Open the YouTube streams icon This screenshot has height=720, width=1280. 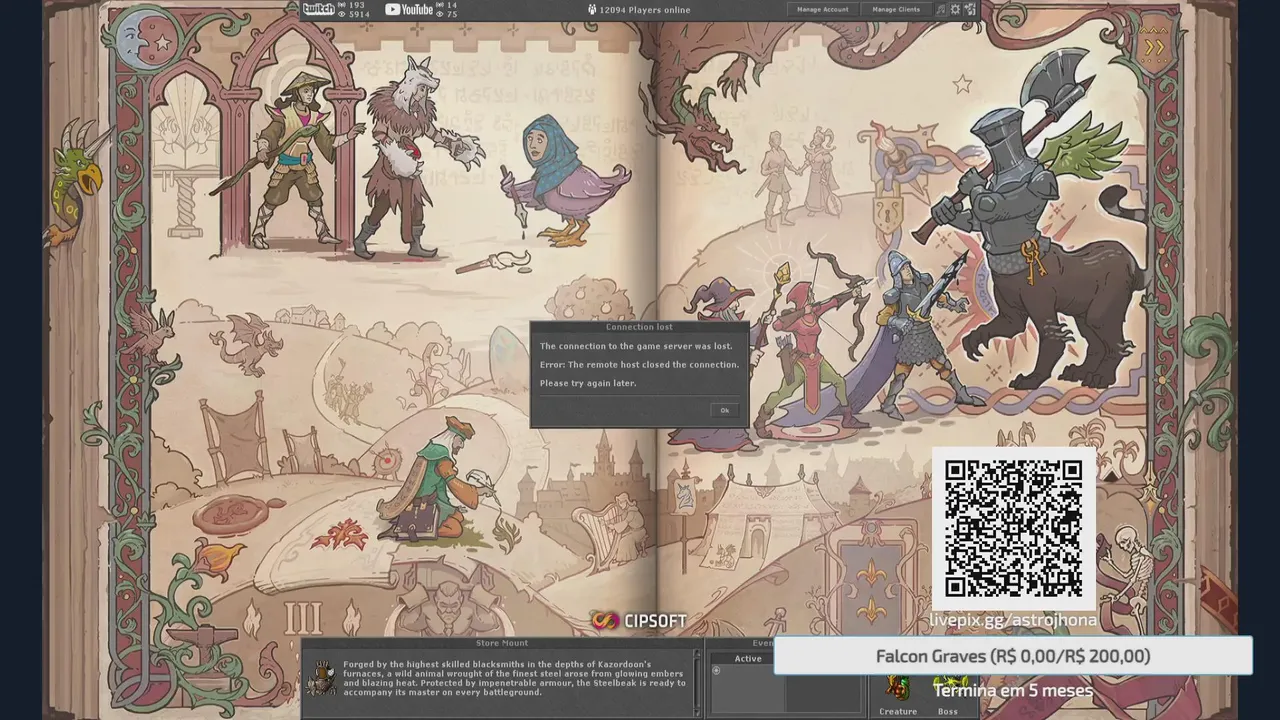coord(408,9)
